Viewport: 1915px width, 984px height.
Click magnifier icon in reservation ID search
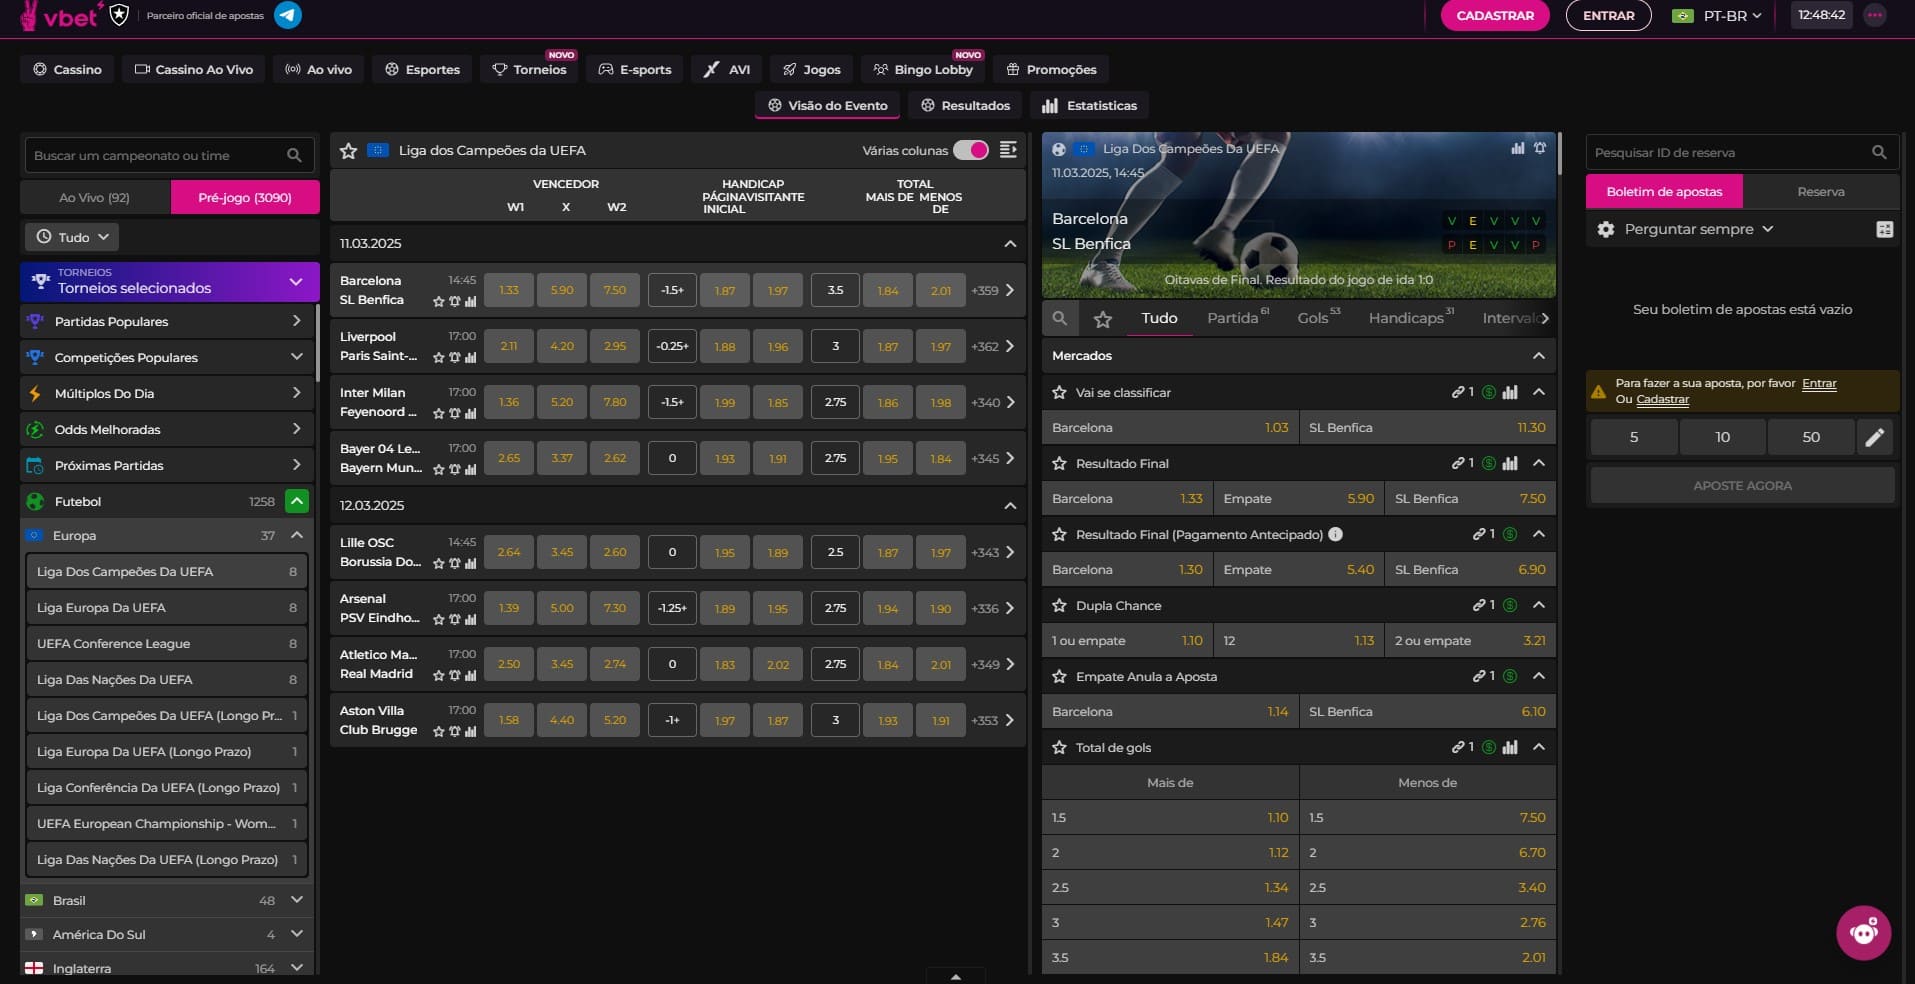pos(1879,152)
